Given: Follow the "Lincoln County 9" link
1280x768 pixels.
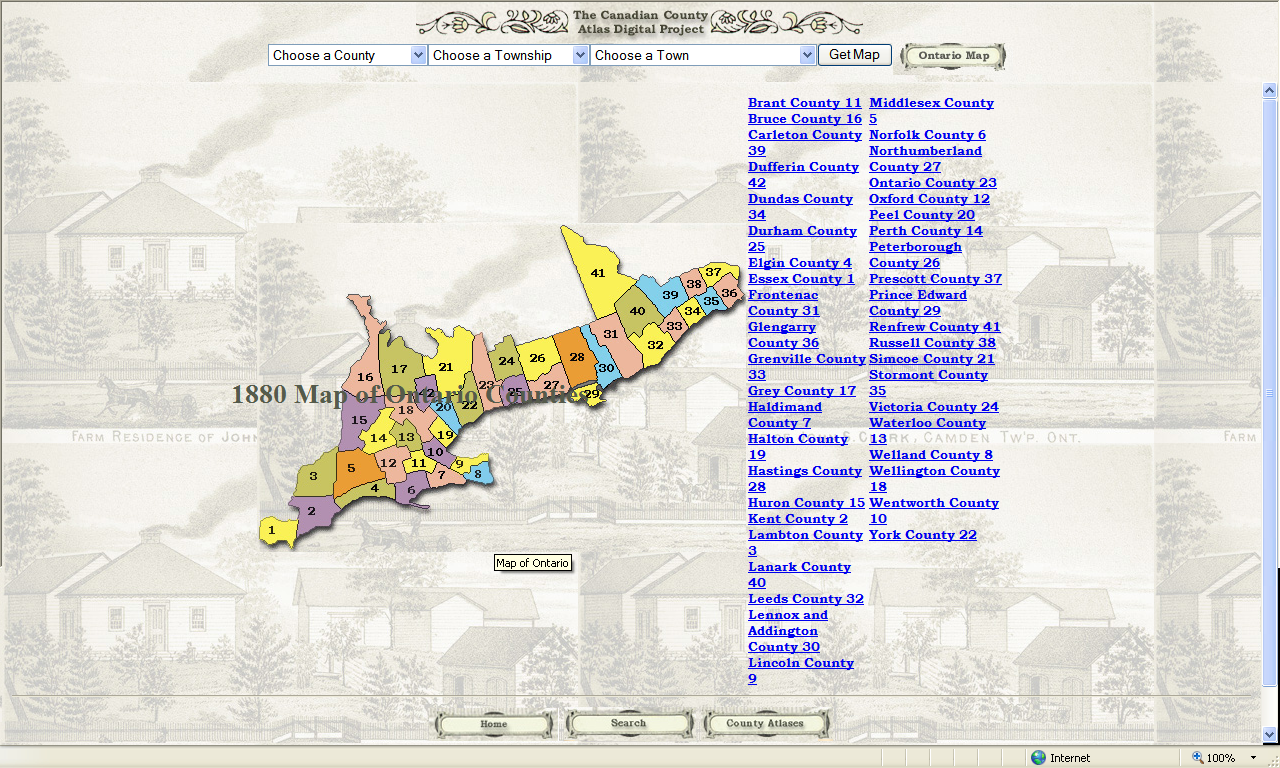Looking at the screenshot, I should [800, 662].
